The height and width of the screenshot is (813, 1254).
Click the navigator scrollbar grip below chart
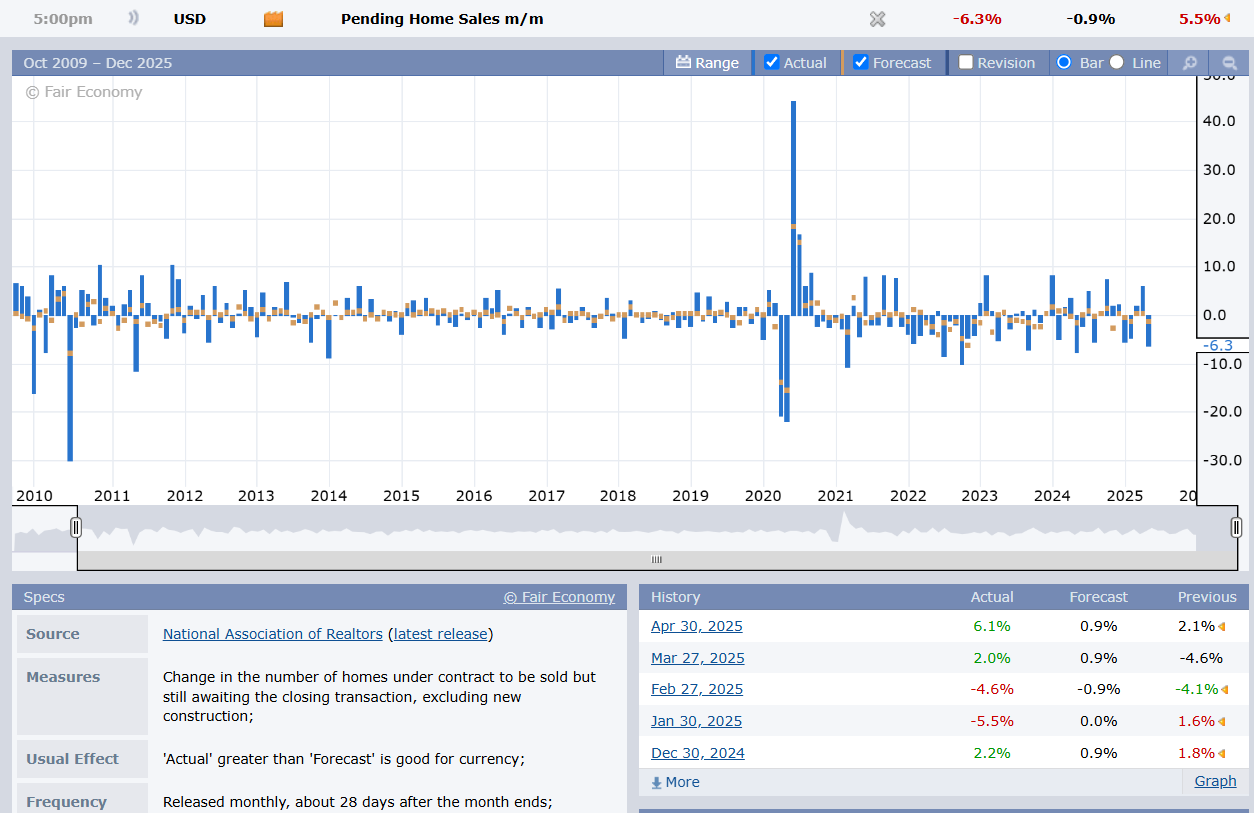pos(656,560)
